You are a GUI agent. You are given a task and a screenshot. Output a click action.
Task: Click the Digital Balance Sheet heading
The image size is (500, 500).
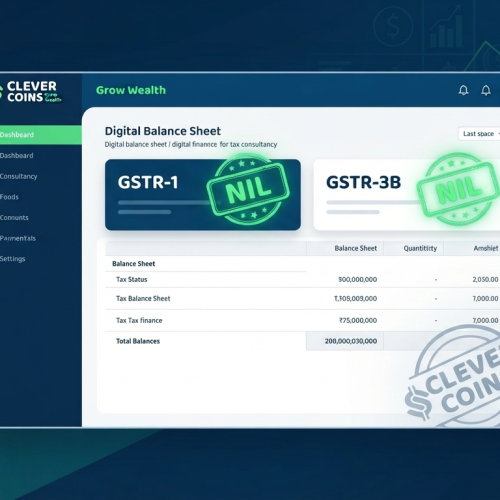point(163,131)
